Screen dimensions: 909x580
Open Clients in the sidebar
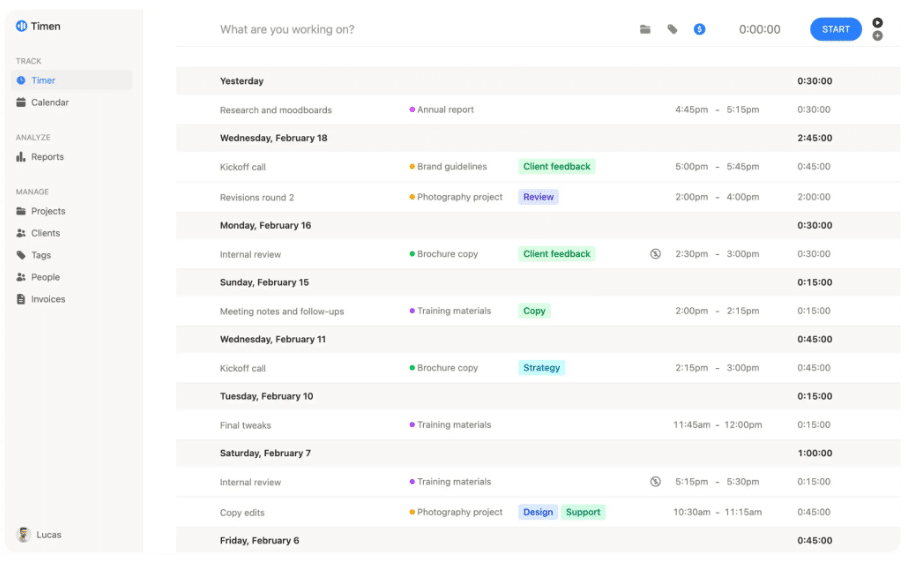coord(71,233)
